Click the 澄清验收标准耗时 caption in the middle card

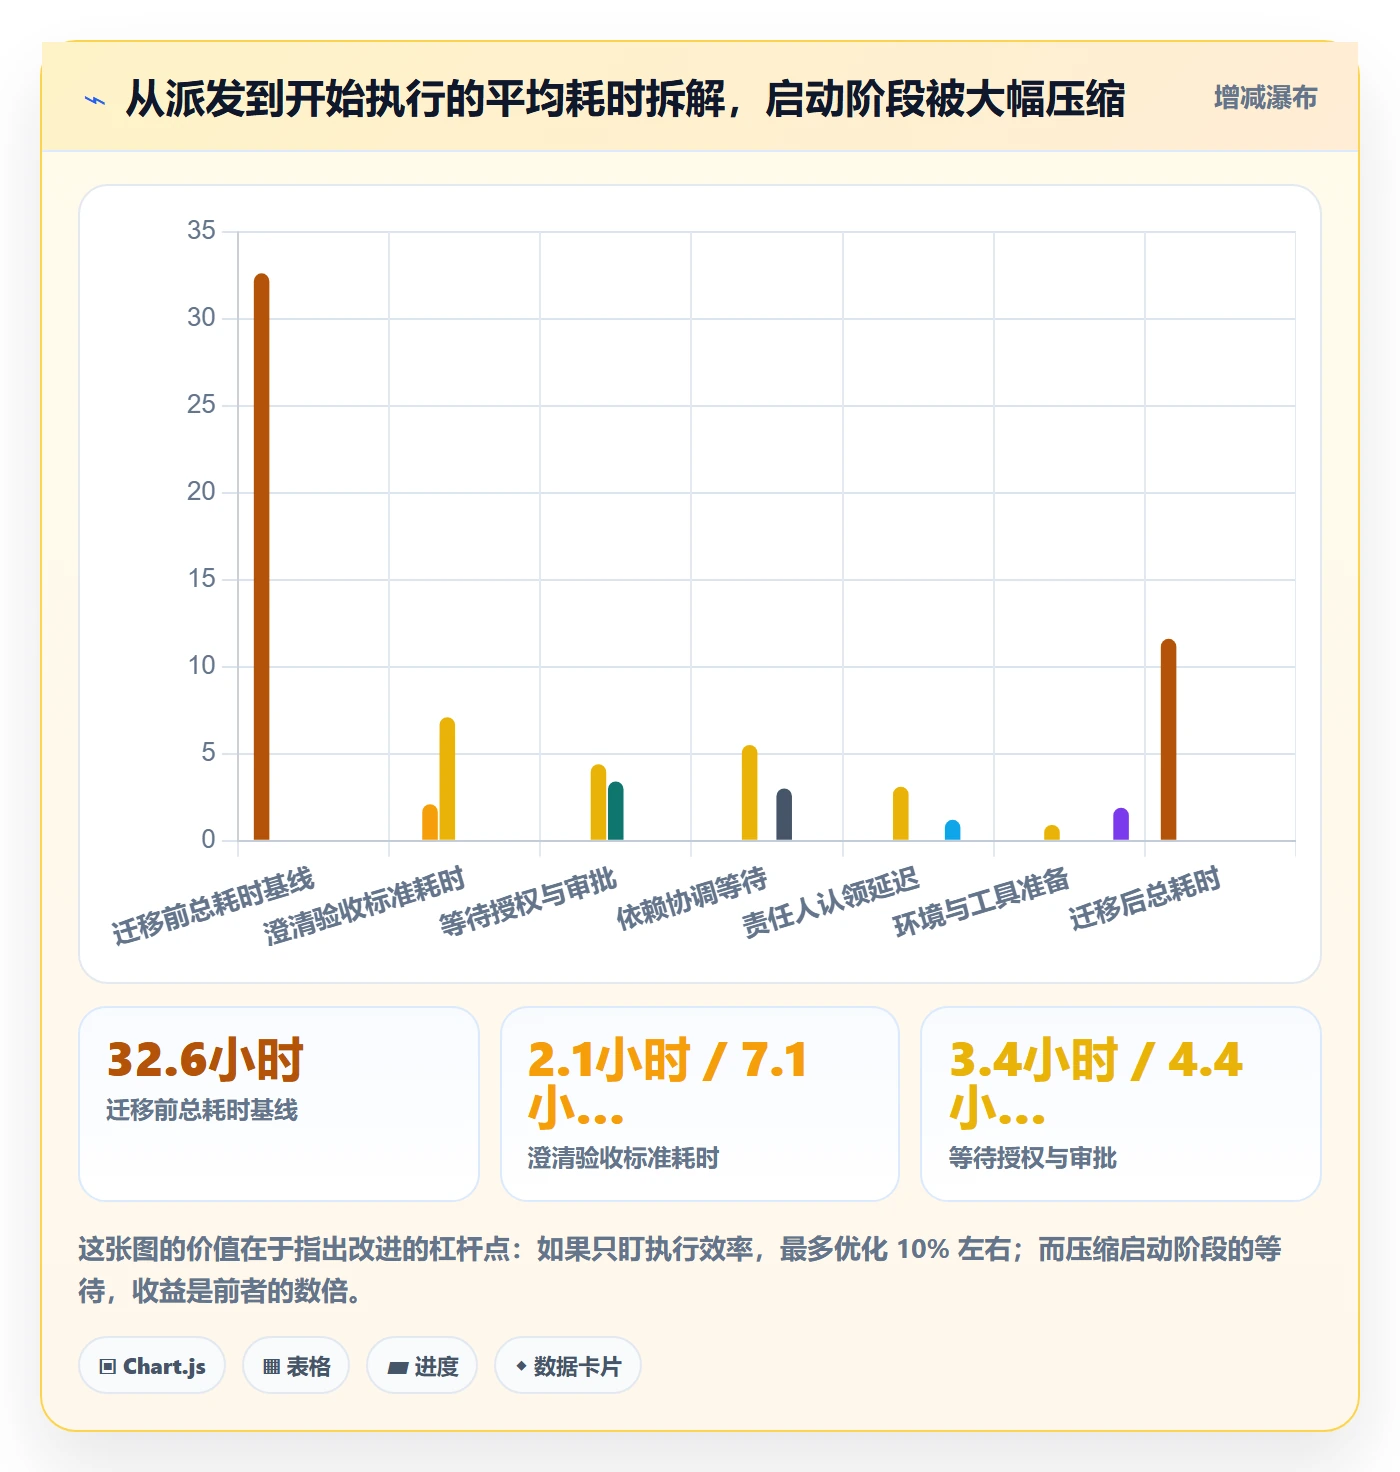[x=623, y=1158]
